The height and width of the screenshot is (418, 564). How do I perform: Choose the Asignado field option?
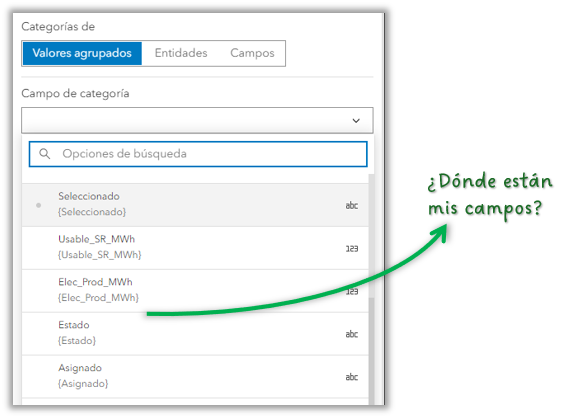(x=195, y=376)
